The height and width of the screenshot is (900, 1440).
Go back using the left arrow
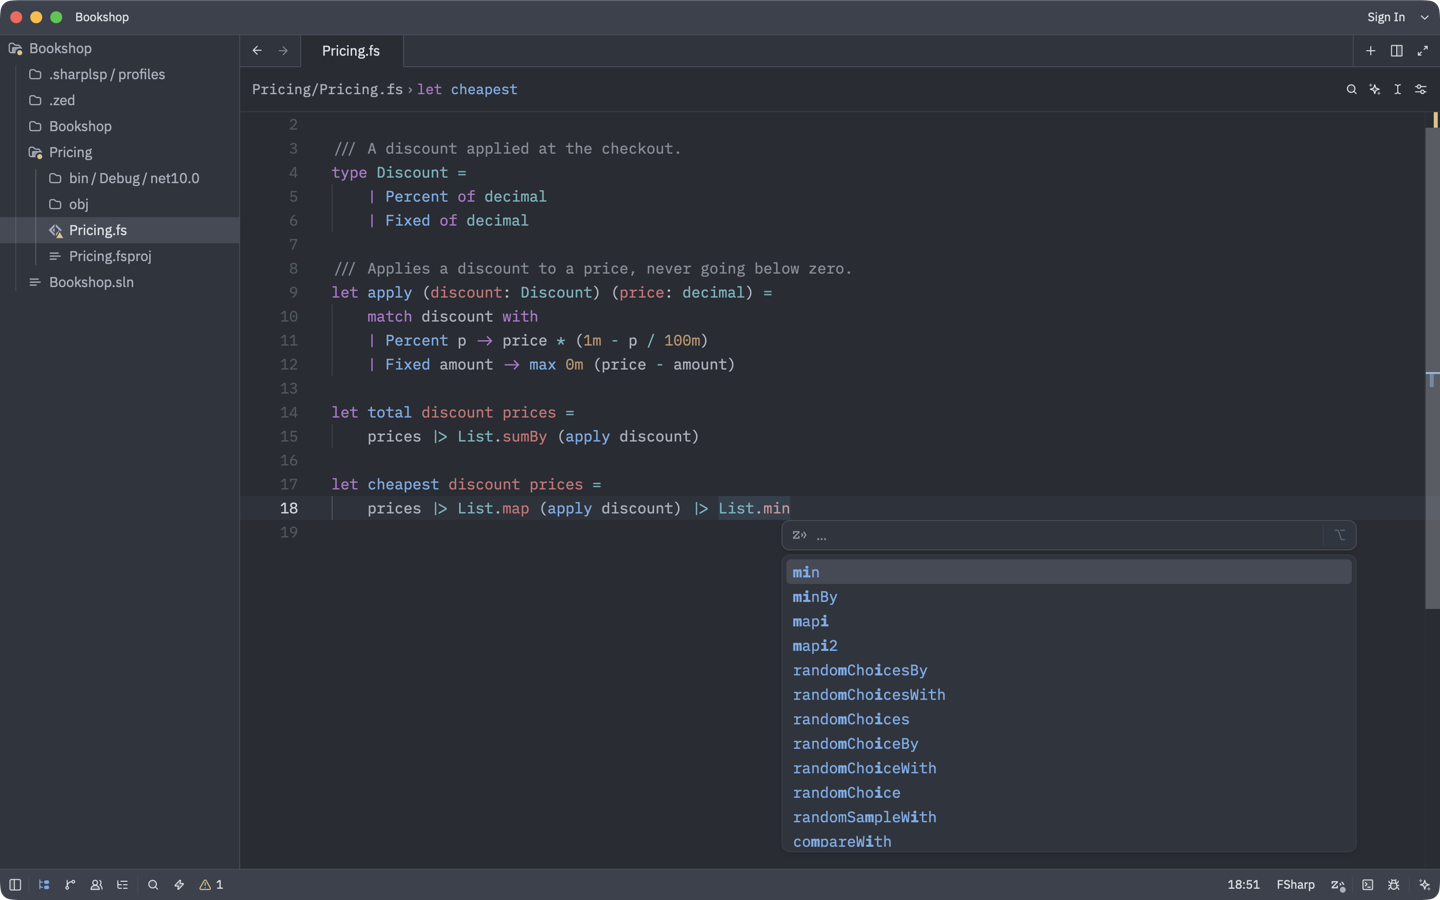258,51
